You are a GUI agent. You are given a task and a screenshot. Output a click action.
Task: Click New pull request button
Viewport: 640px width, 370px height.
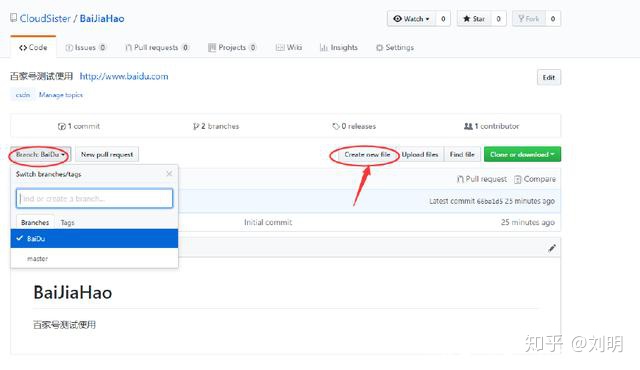coord(107,155)
